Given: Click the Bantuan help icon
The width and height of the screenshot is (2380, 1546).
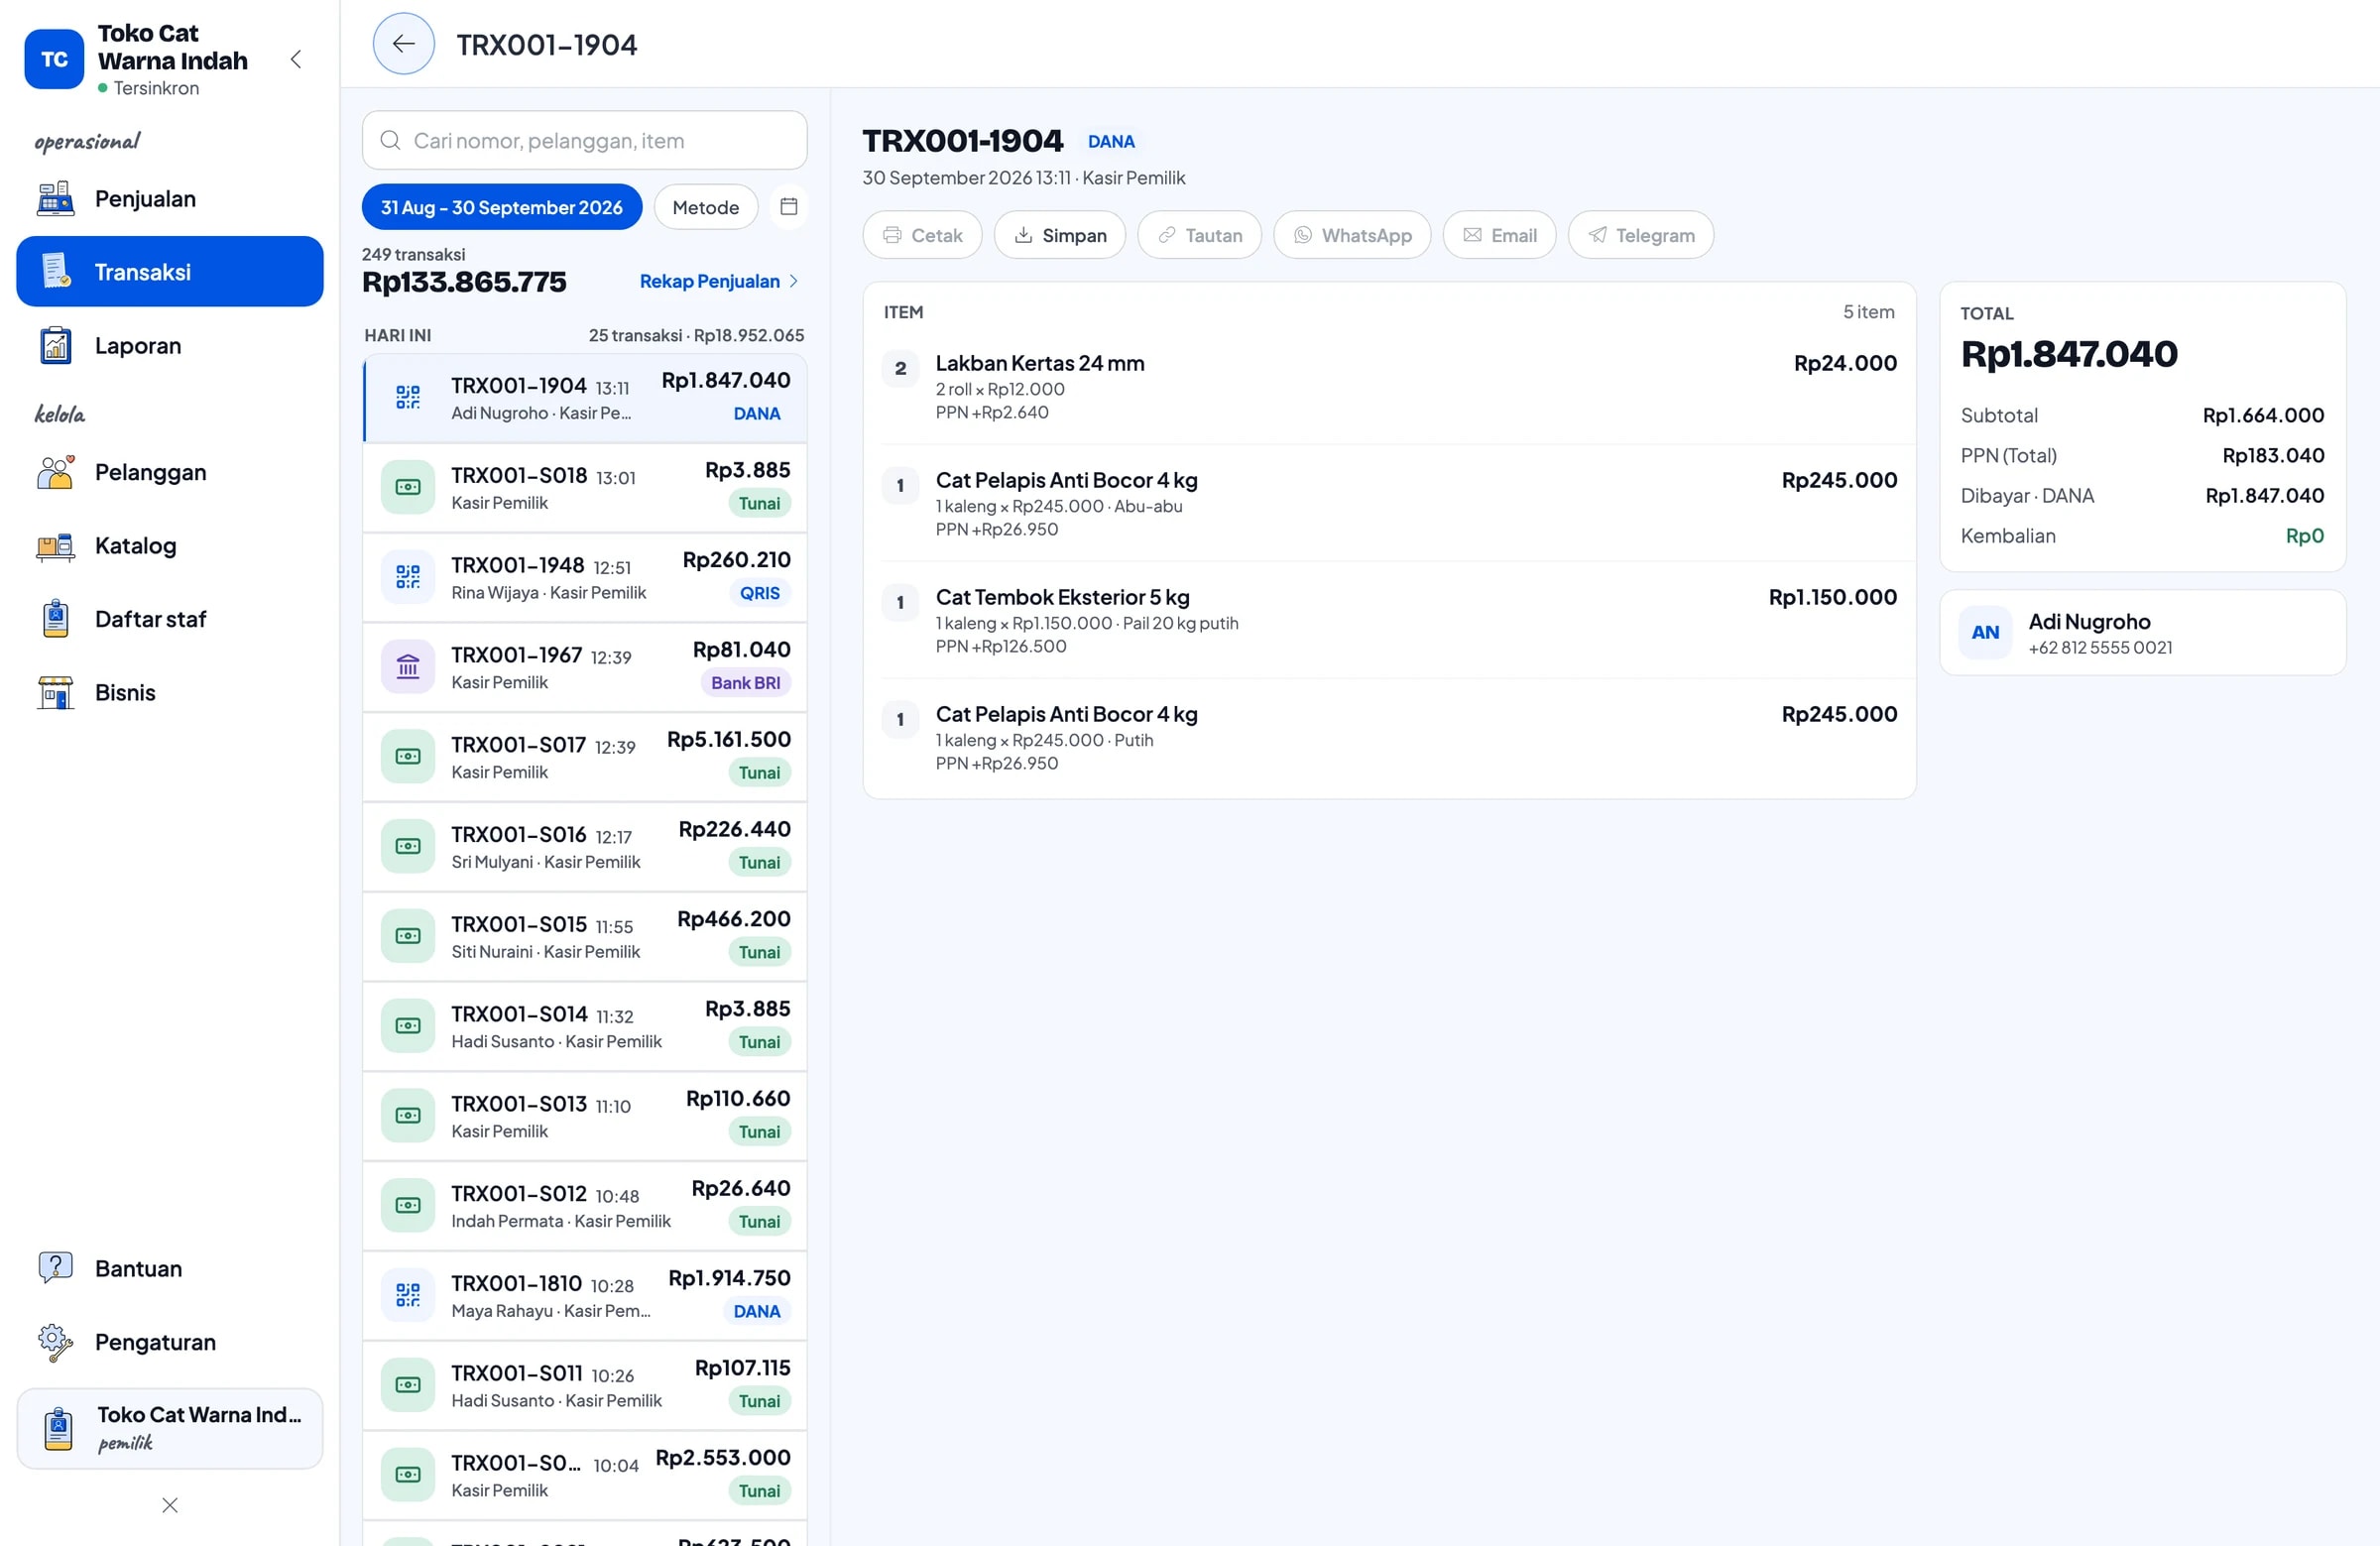Looking at the screenshot, I should (x=56, y=1268).
